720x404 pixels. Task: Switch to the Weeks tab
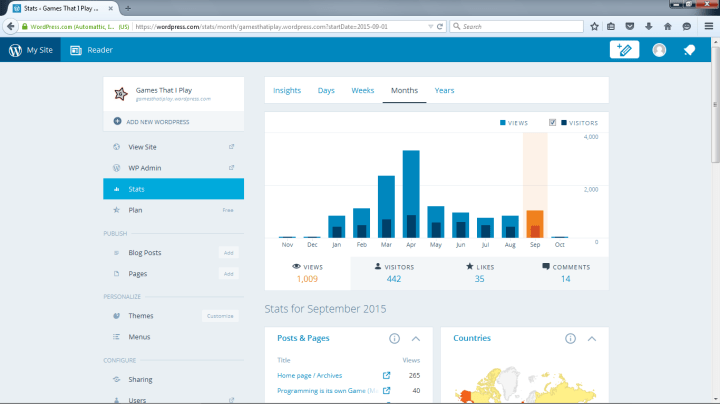point(363,90)
